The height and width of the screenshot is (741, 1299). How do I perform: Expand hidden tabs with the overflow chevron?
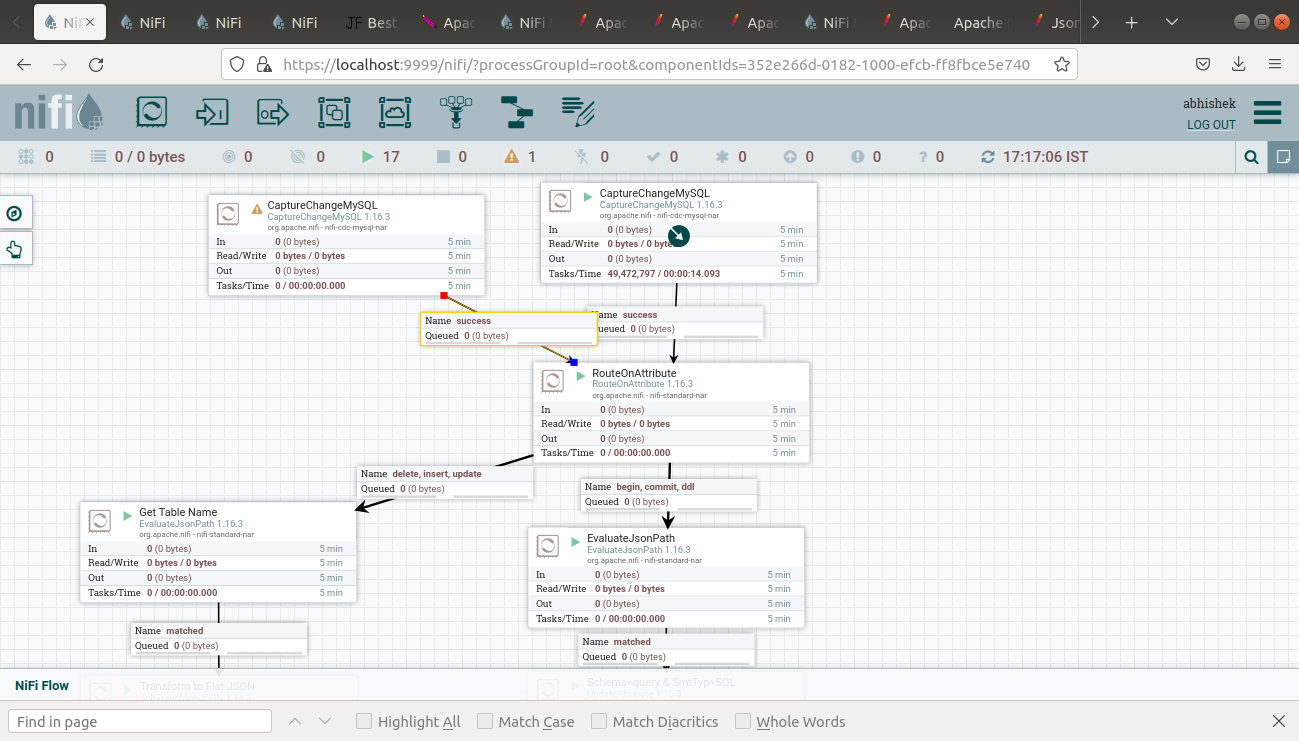point(1093,21)
